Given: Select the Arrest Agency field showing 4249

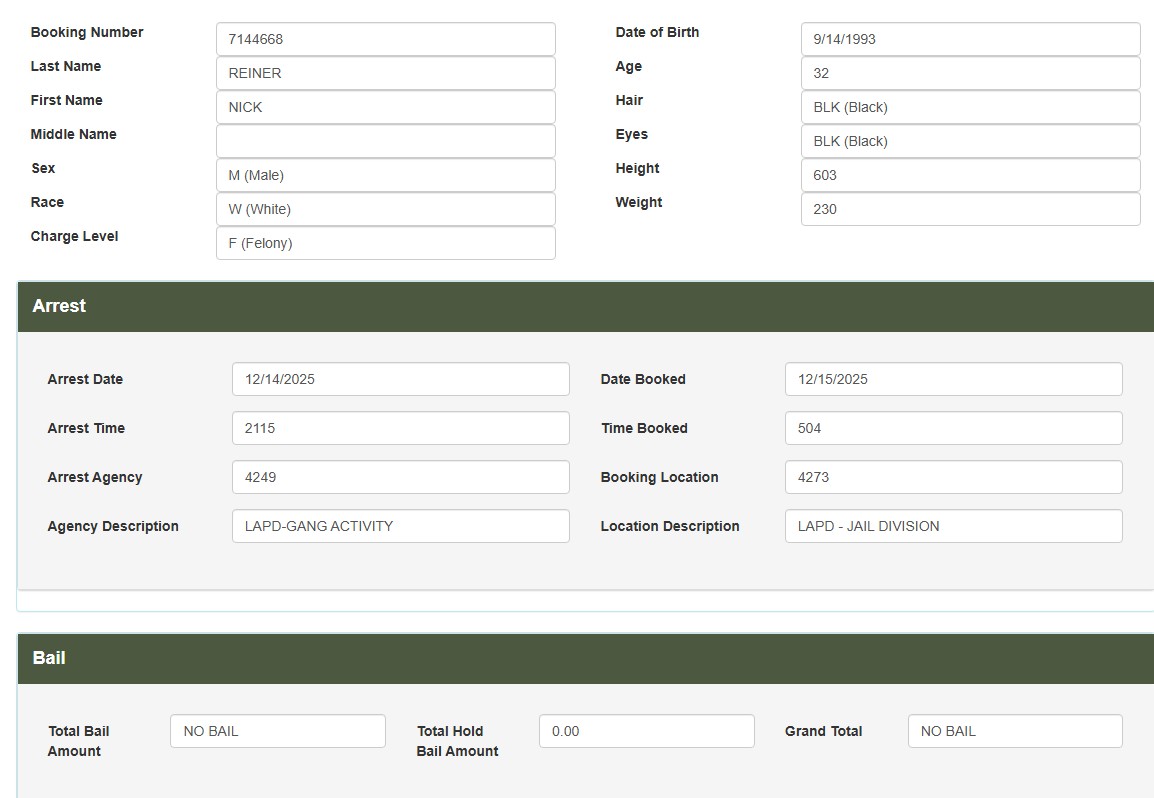Looking at the screenshot, I should click(400, 477).
